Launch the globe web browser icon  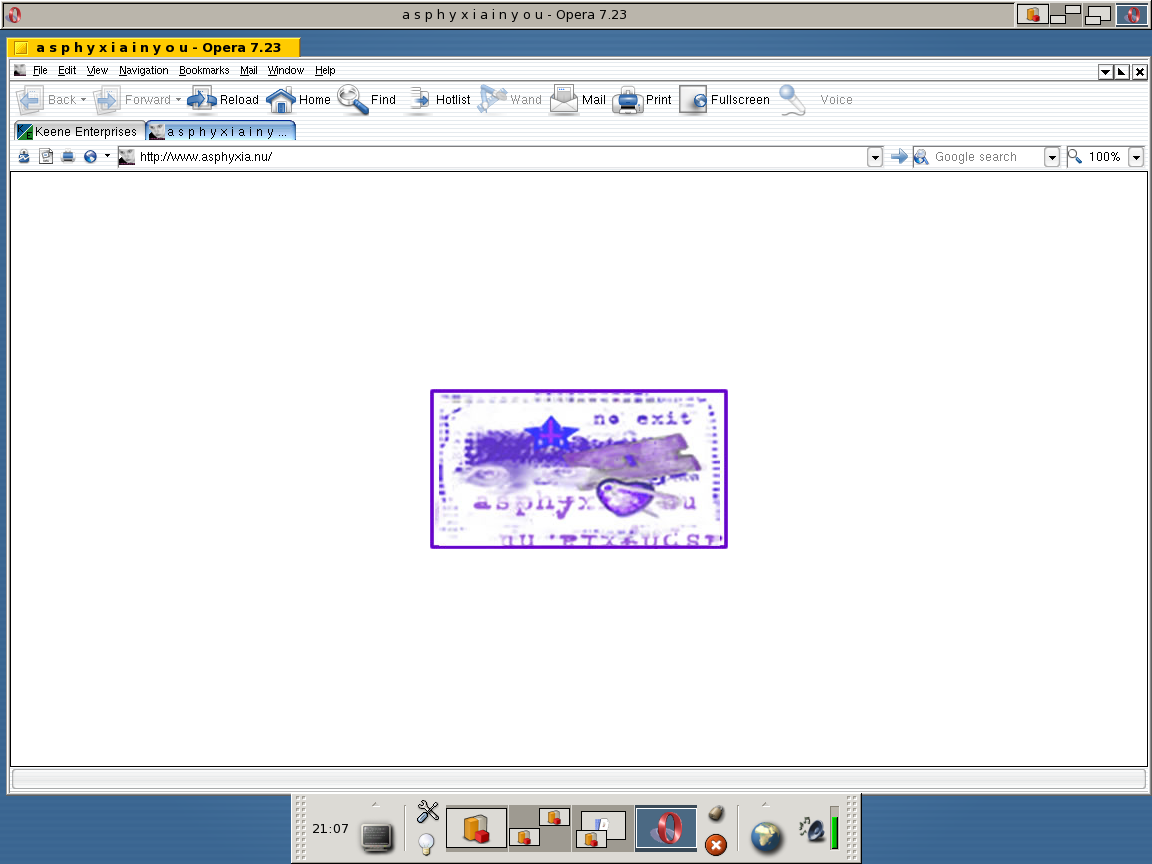[x=766, y=838]
